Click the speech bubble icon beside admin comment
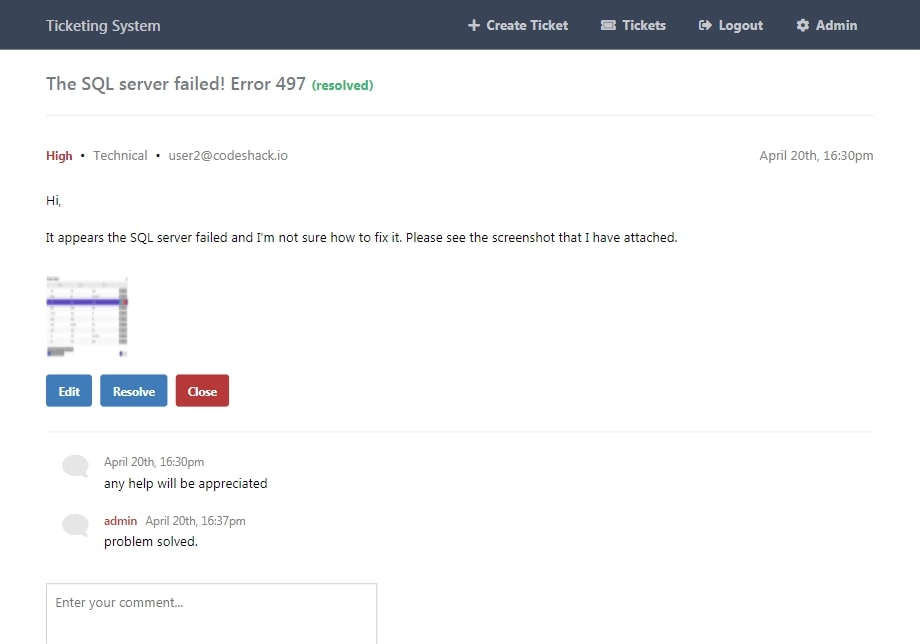The width and height of the screenshot is (920, 644). (x=75, y=524)
